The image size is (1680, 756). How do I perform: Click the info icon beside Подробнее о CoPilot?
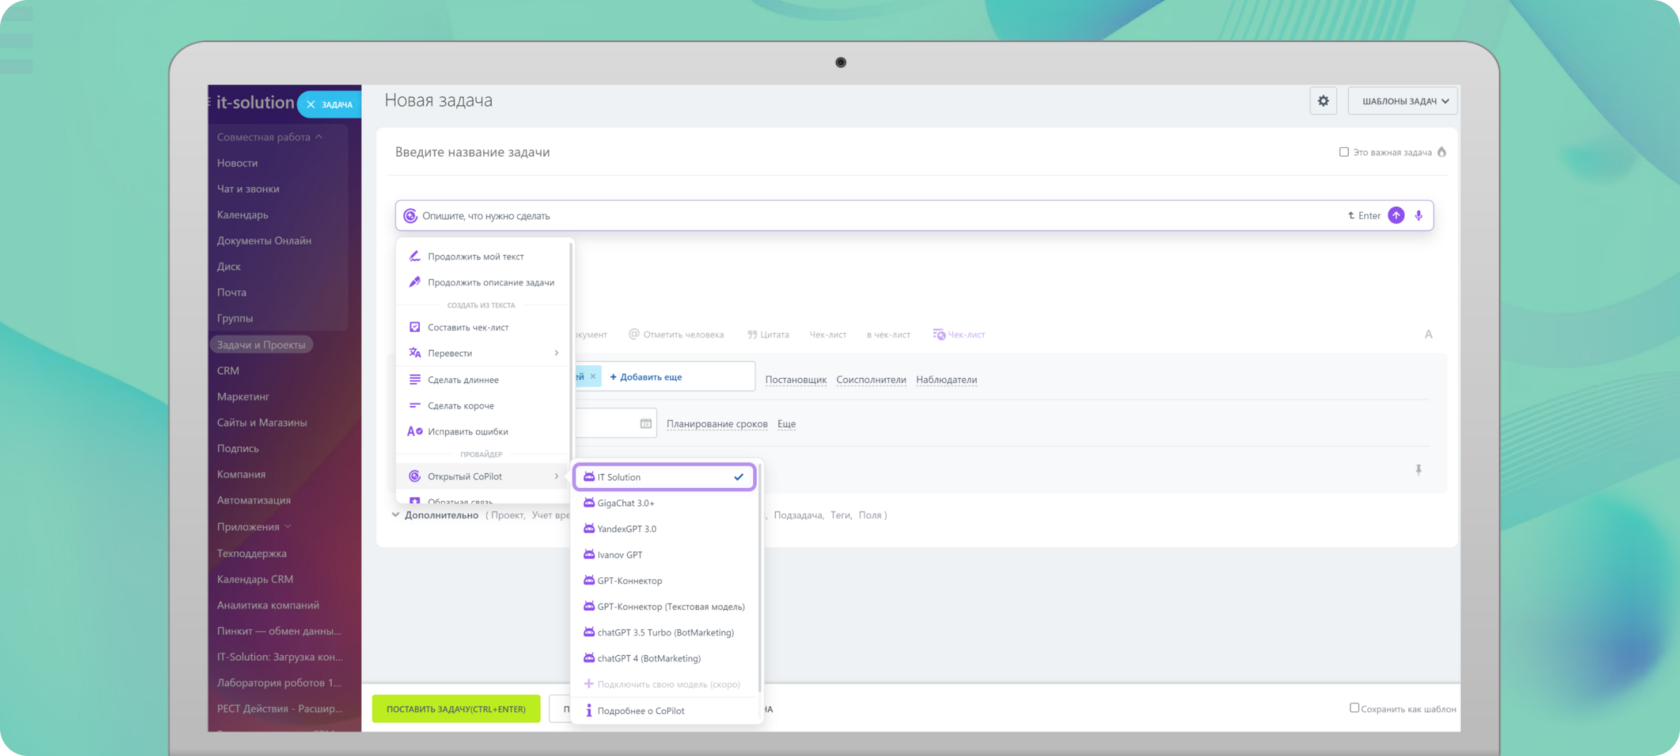(589, 711)
